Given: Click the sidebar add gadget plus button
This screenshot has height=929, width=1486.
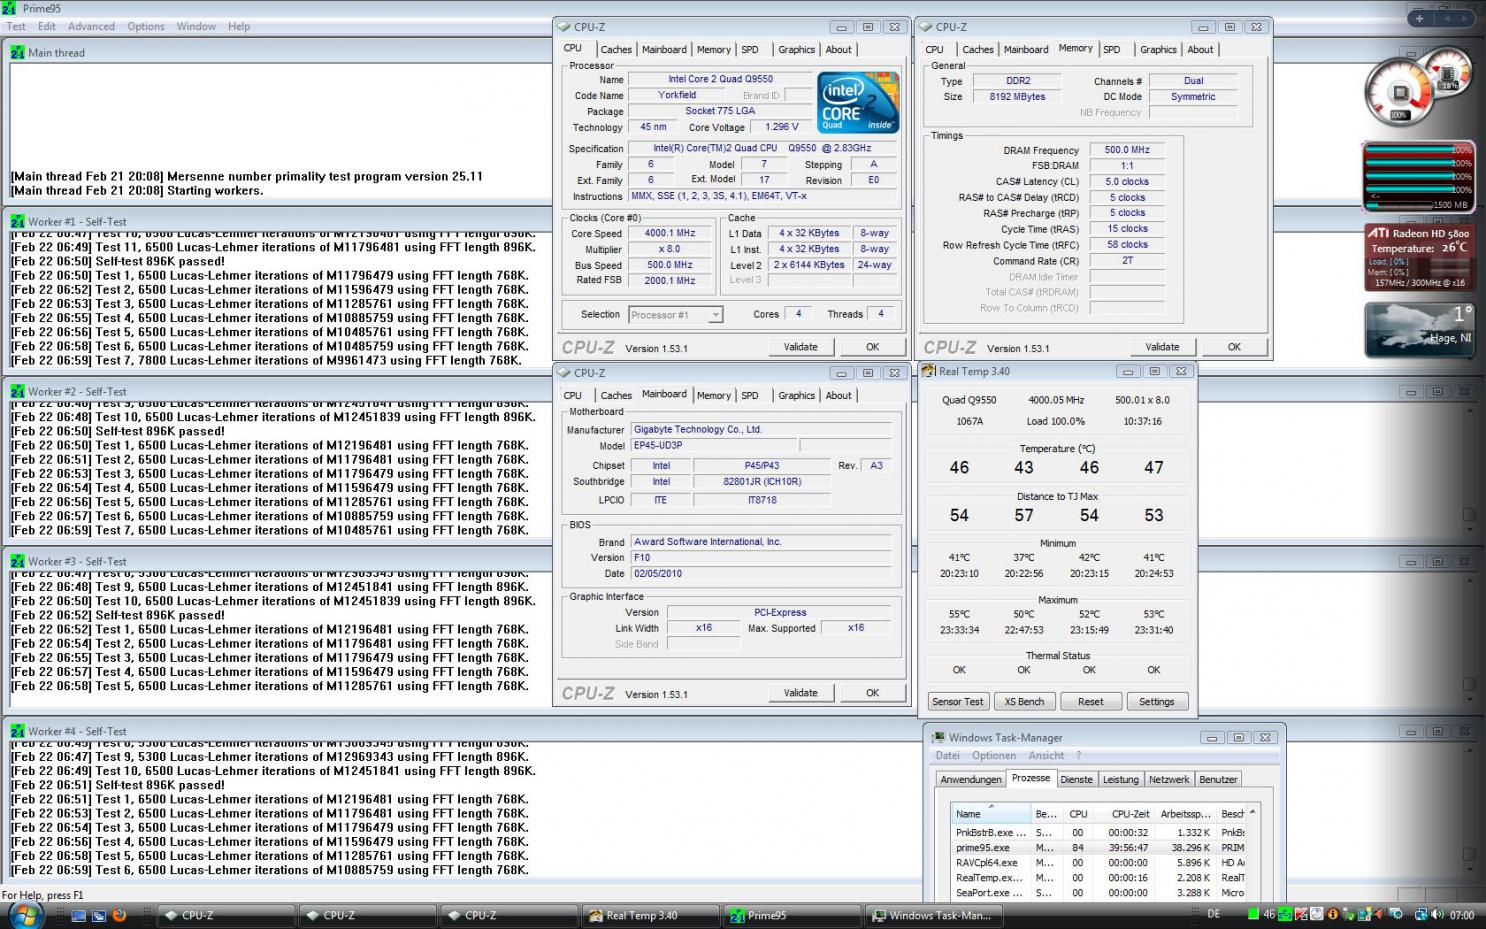Looking at the screenshot, I should click(1419, 18).
